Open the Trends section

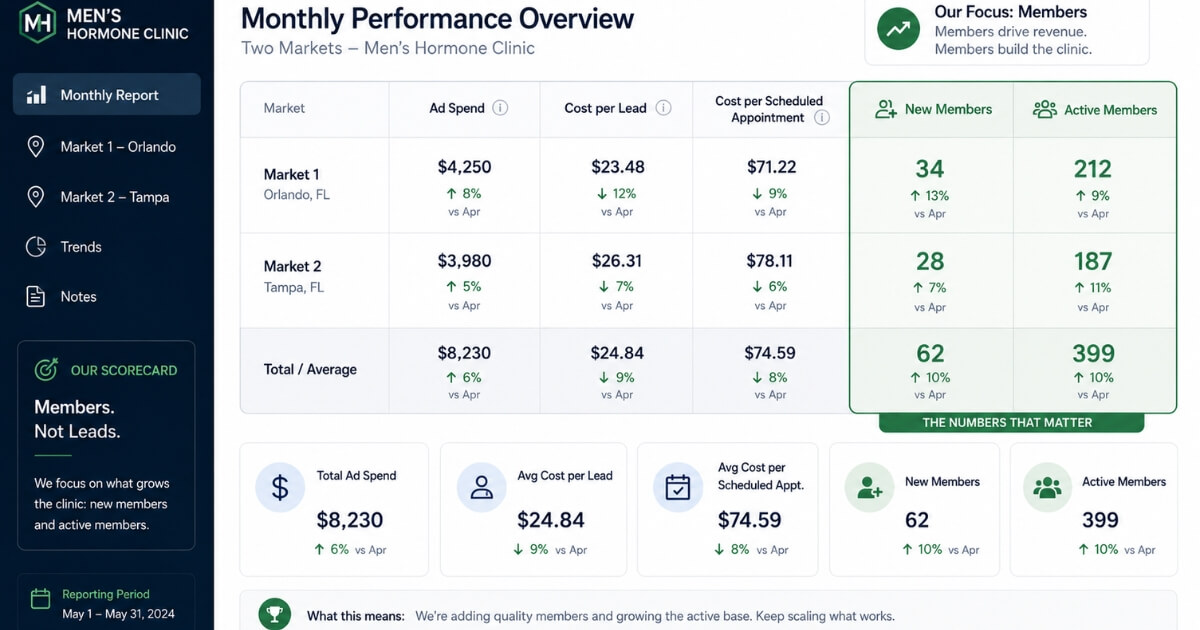pyautogui.click(x=107, y=246)
